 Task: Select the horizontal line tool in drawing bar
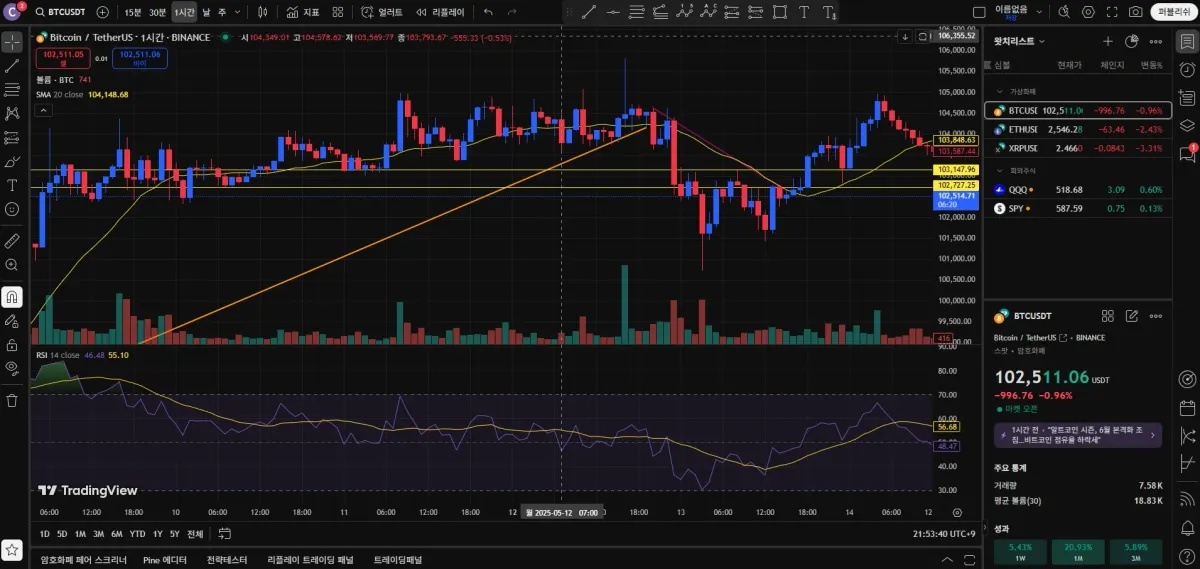click(613, 12)
